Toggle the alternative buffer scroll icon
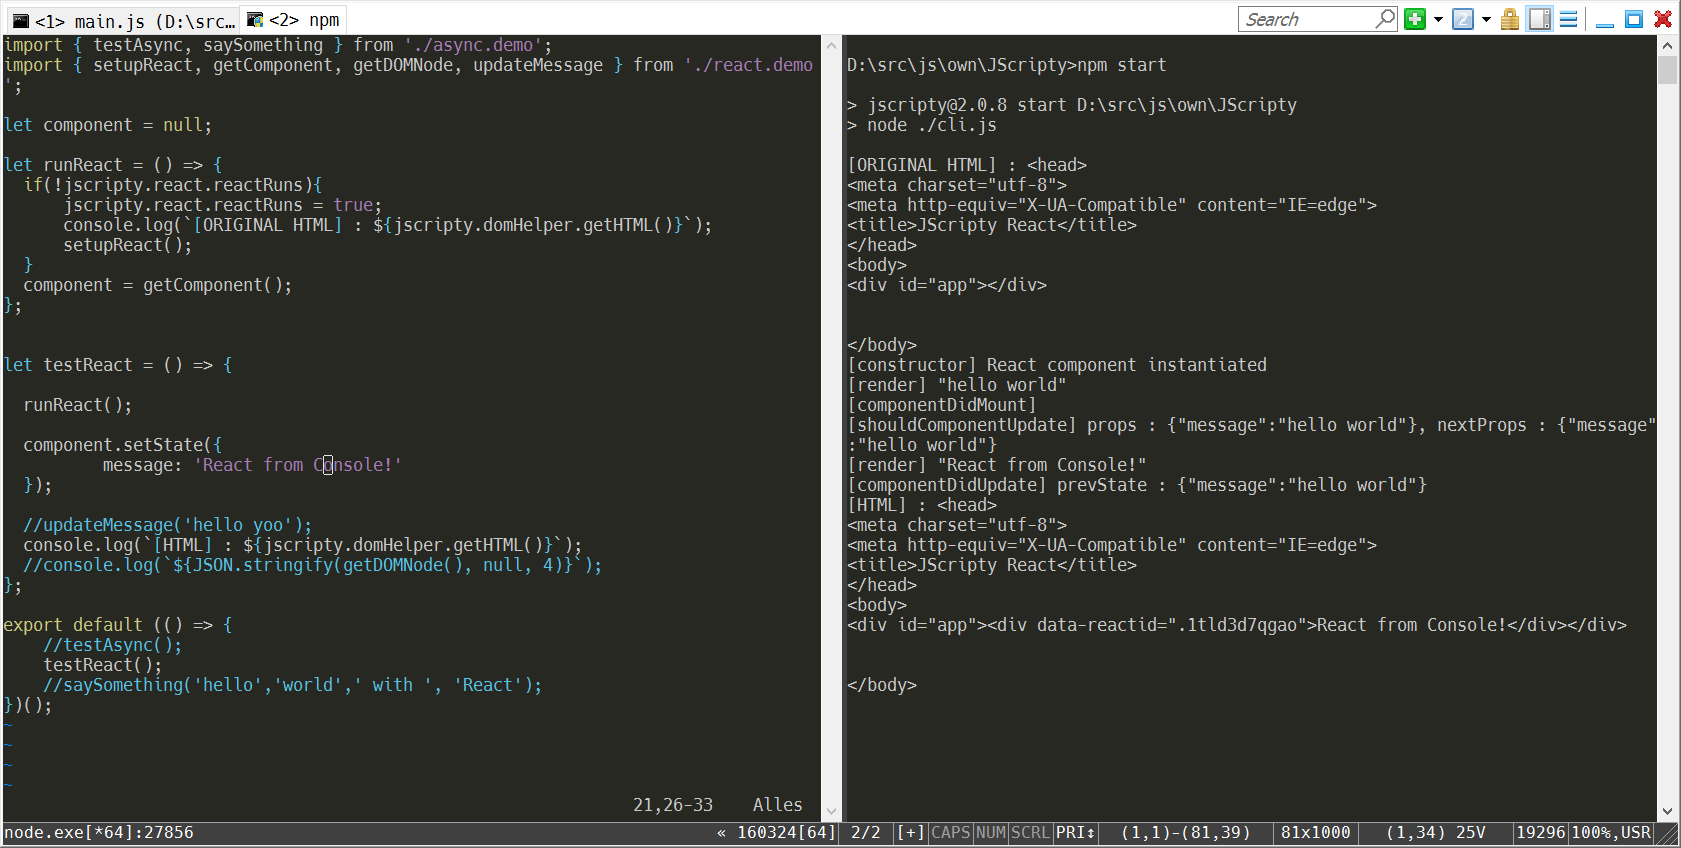This screenshot has width=1681, height=848. pos(1540,19)
